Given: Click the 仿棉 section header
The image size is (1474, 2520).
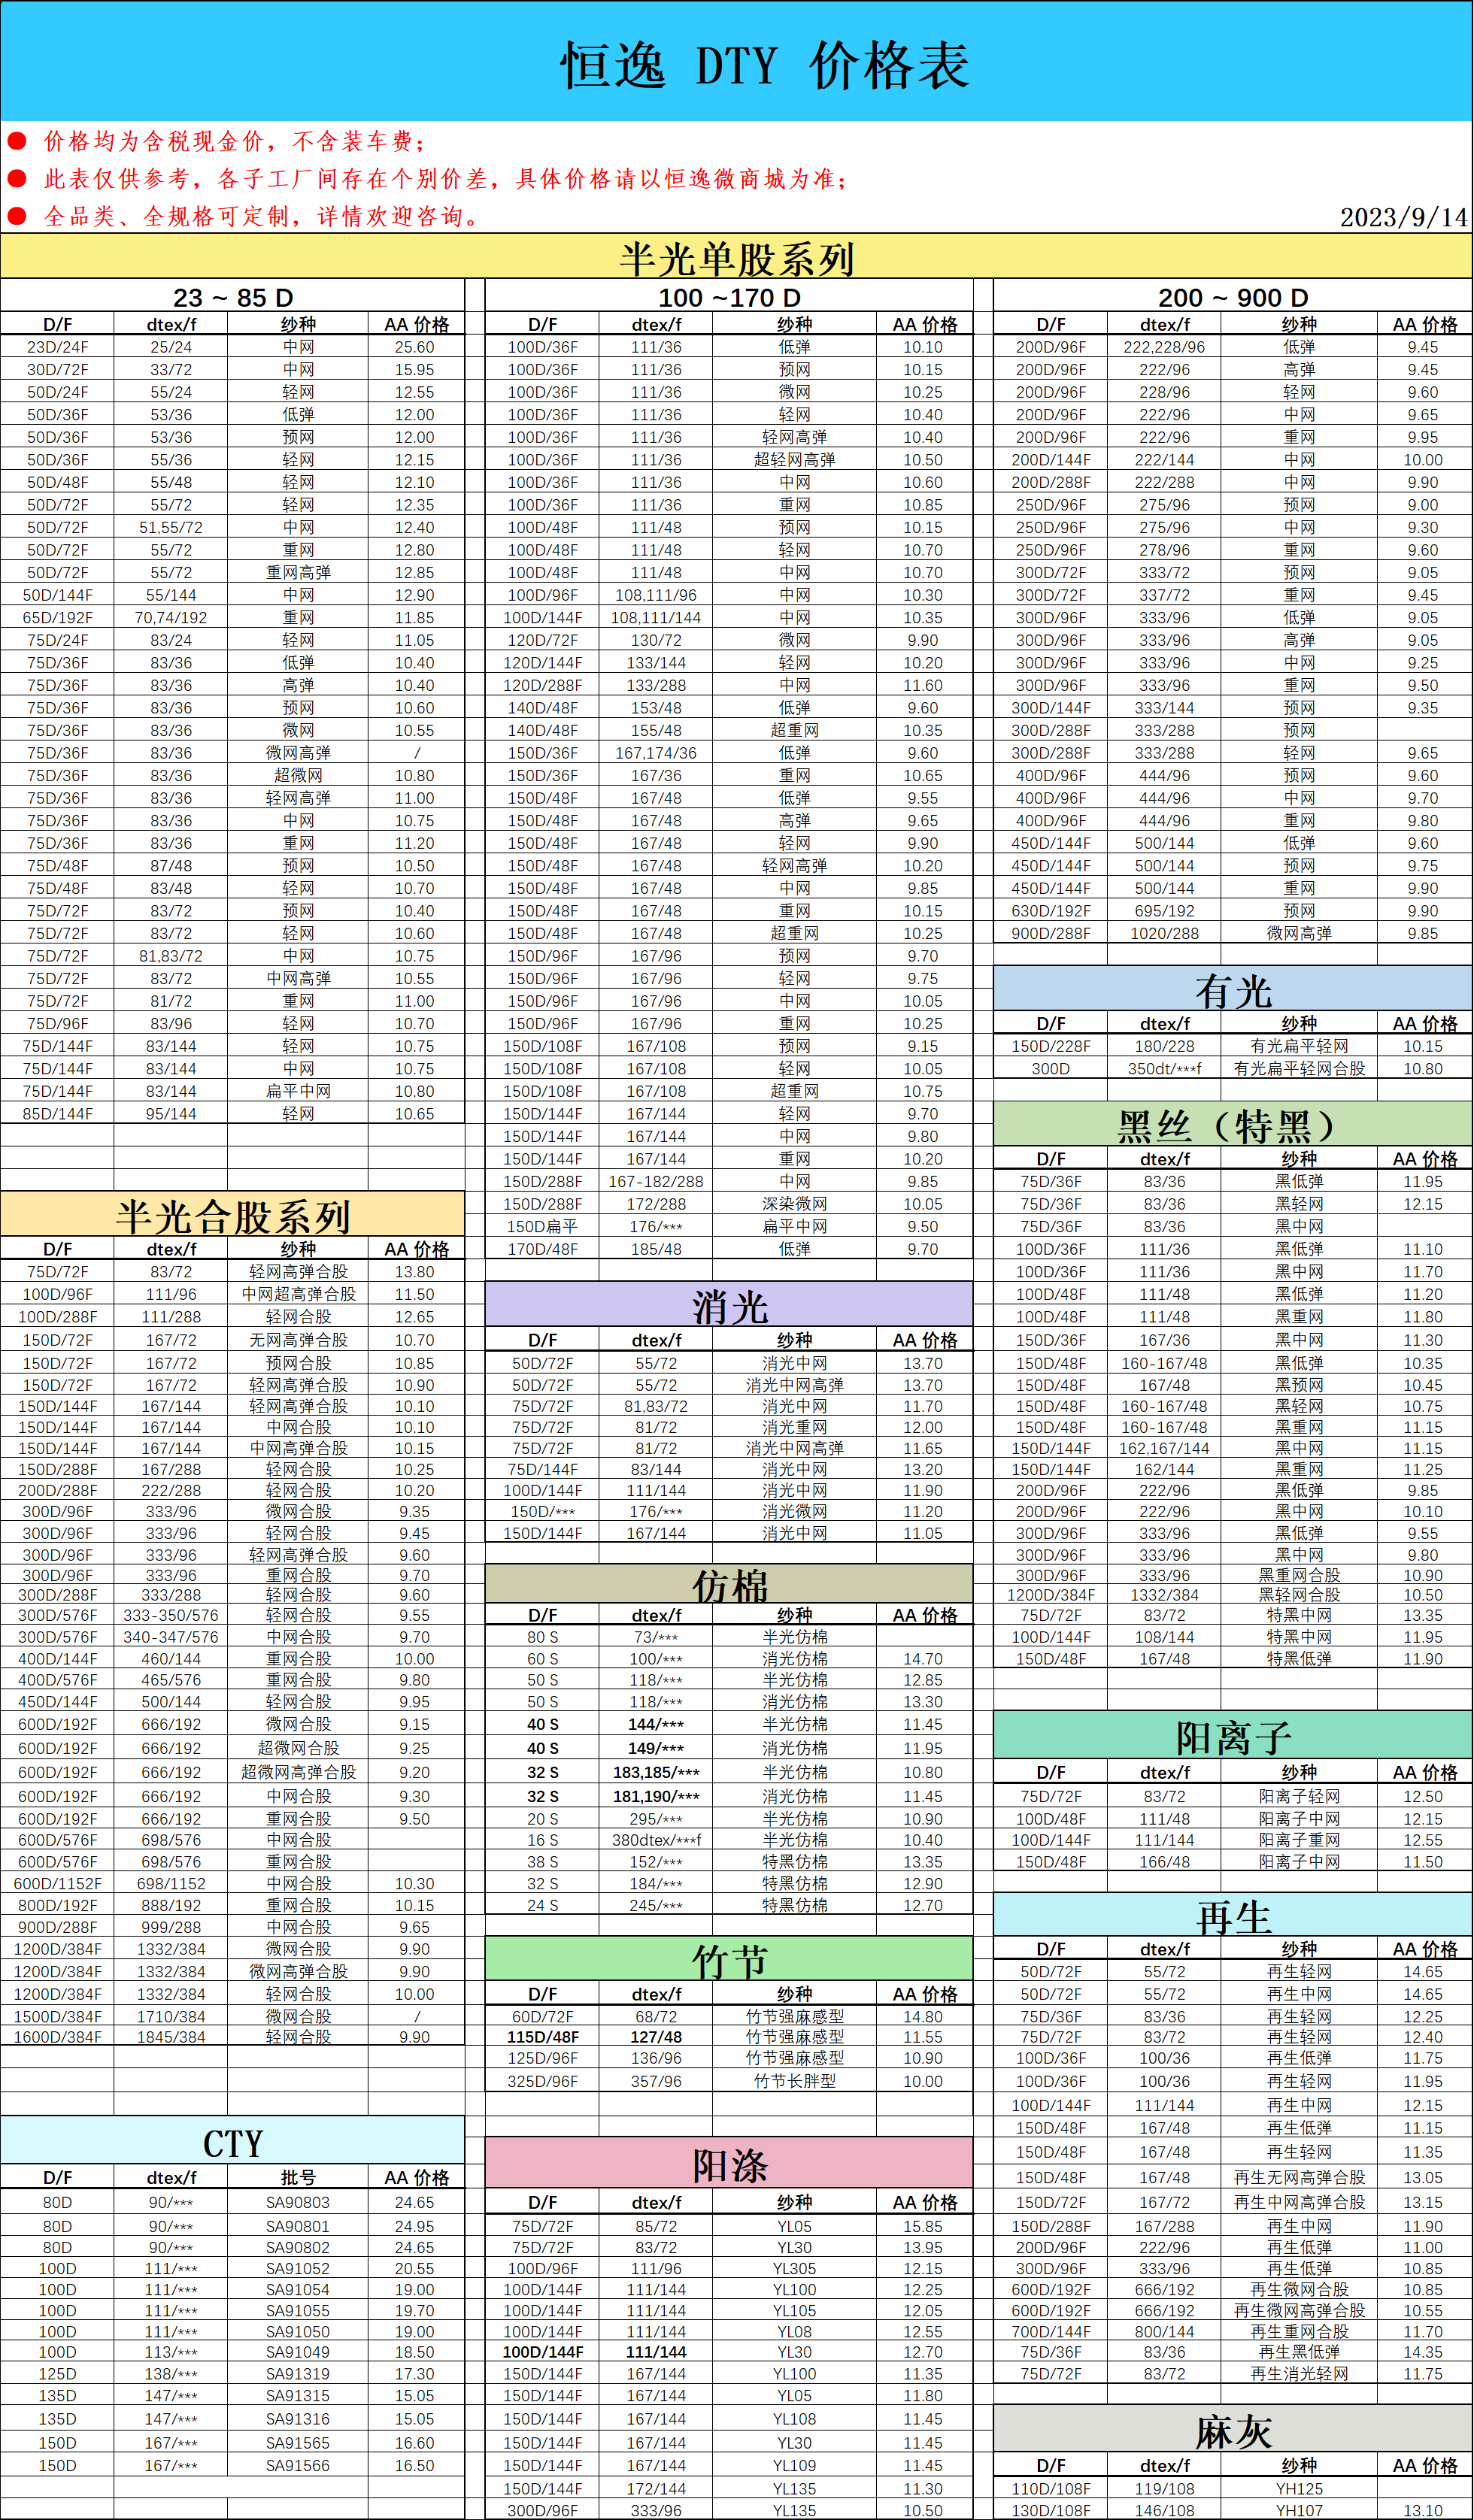Looking at the screenshot, I should pyautogui.click(x=729, y=1585).
